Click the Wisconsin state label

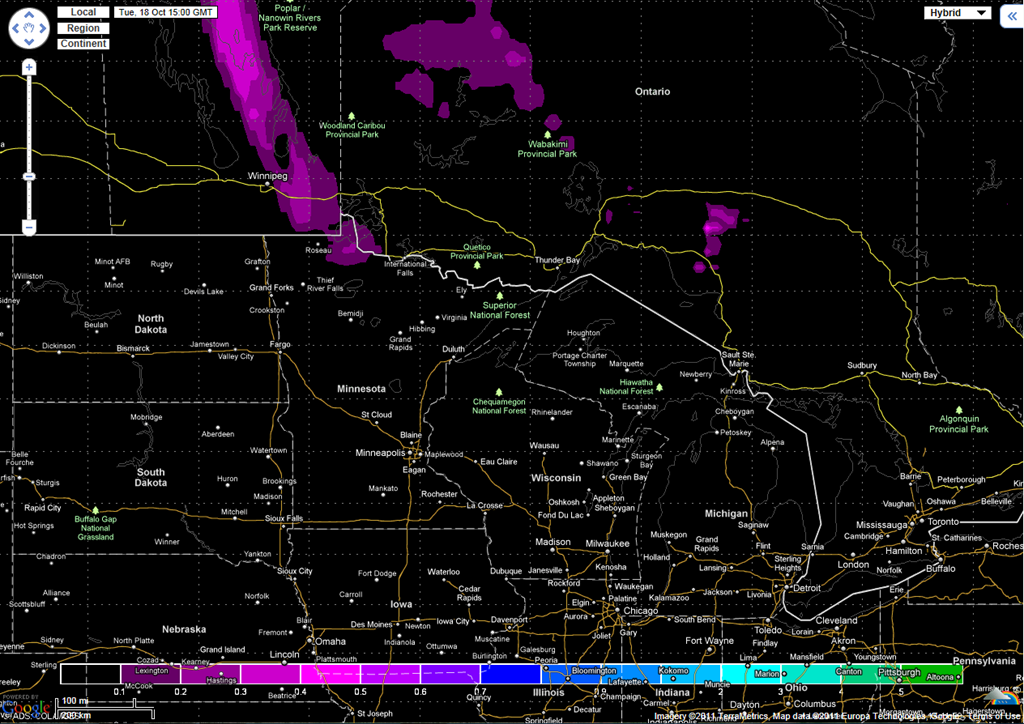click(x=556, y=478)
